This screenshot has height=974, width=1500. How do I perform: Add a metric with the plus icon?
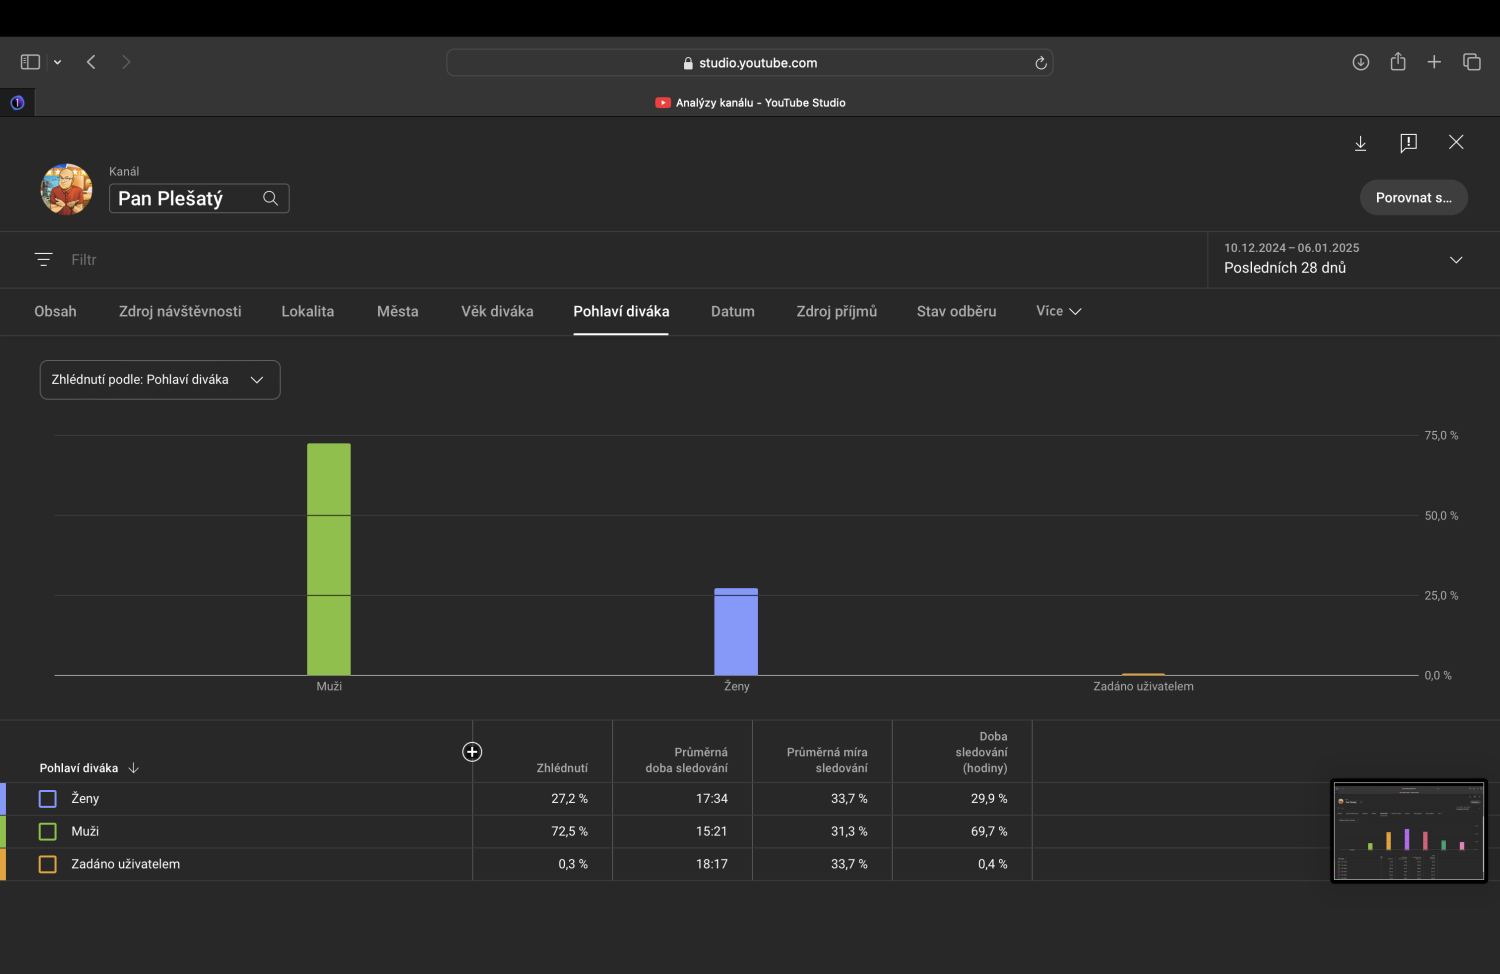click(x=472, y=752)
